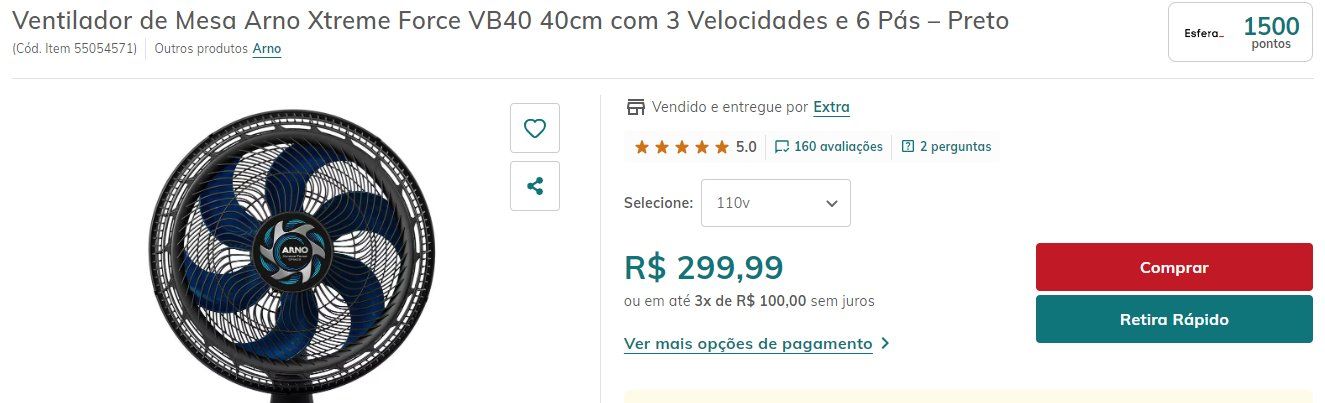This screenshot has height=403, width=1325.
Task: Open the 2 perguntas link
Action: tap(955, 147)
